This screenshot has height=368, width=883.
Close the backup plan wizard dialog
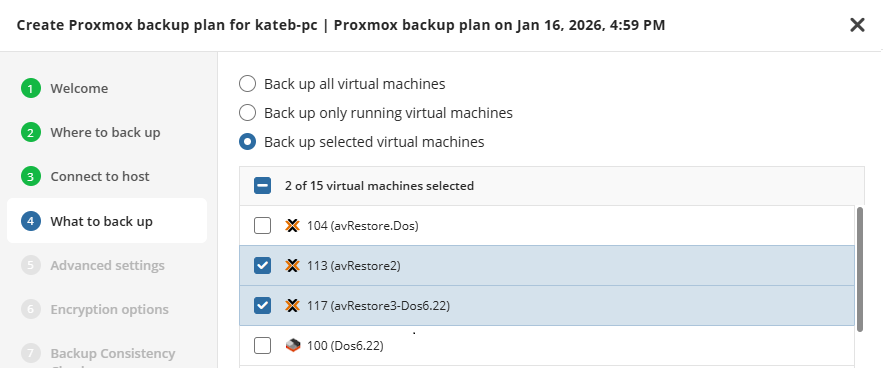857,25
